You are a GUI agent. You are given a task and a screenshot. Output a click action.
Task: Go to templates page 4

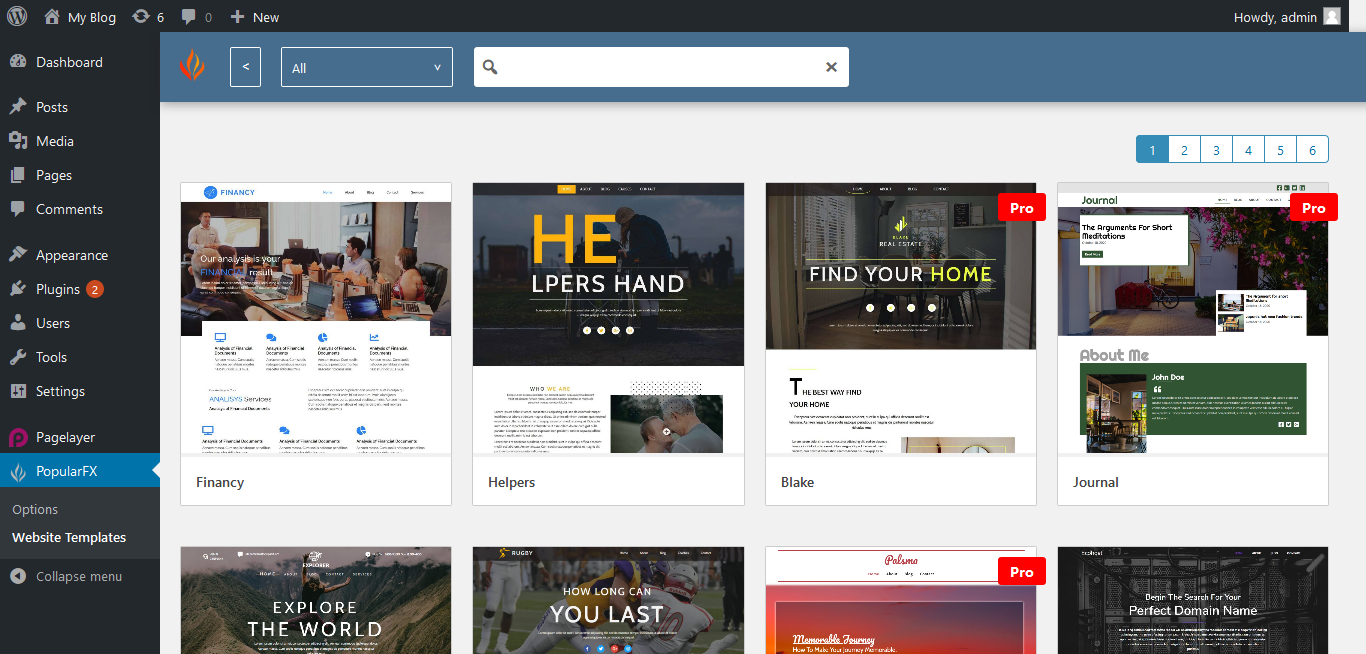[1248, 150]
